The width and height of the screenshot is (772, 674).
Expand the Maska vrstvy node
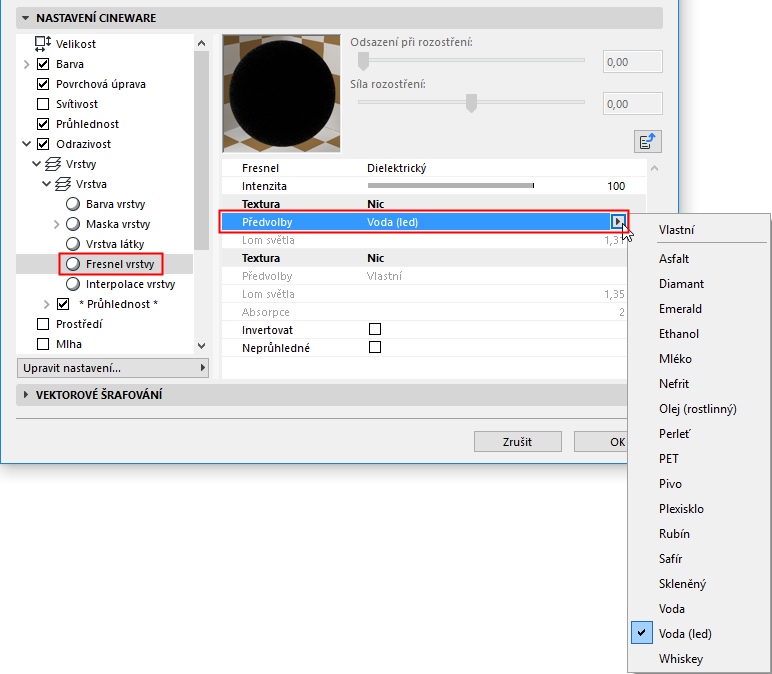[57, 224]
